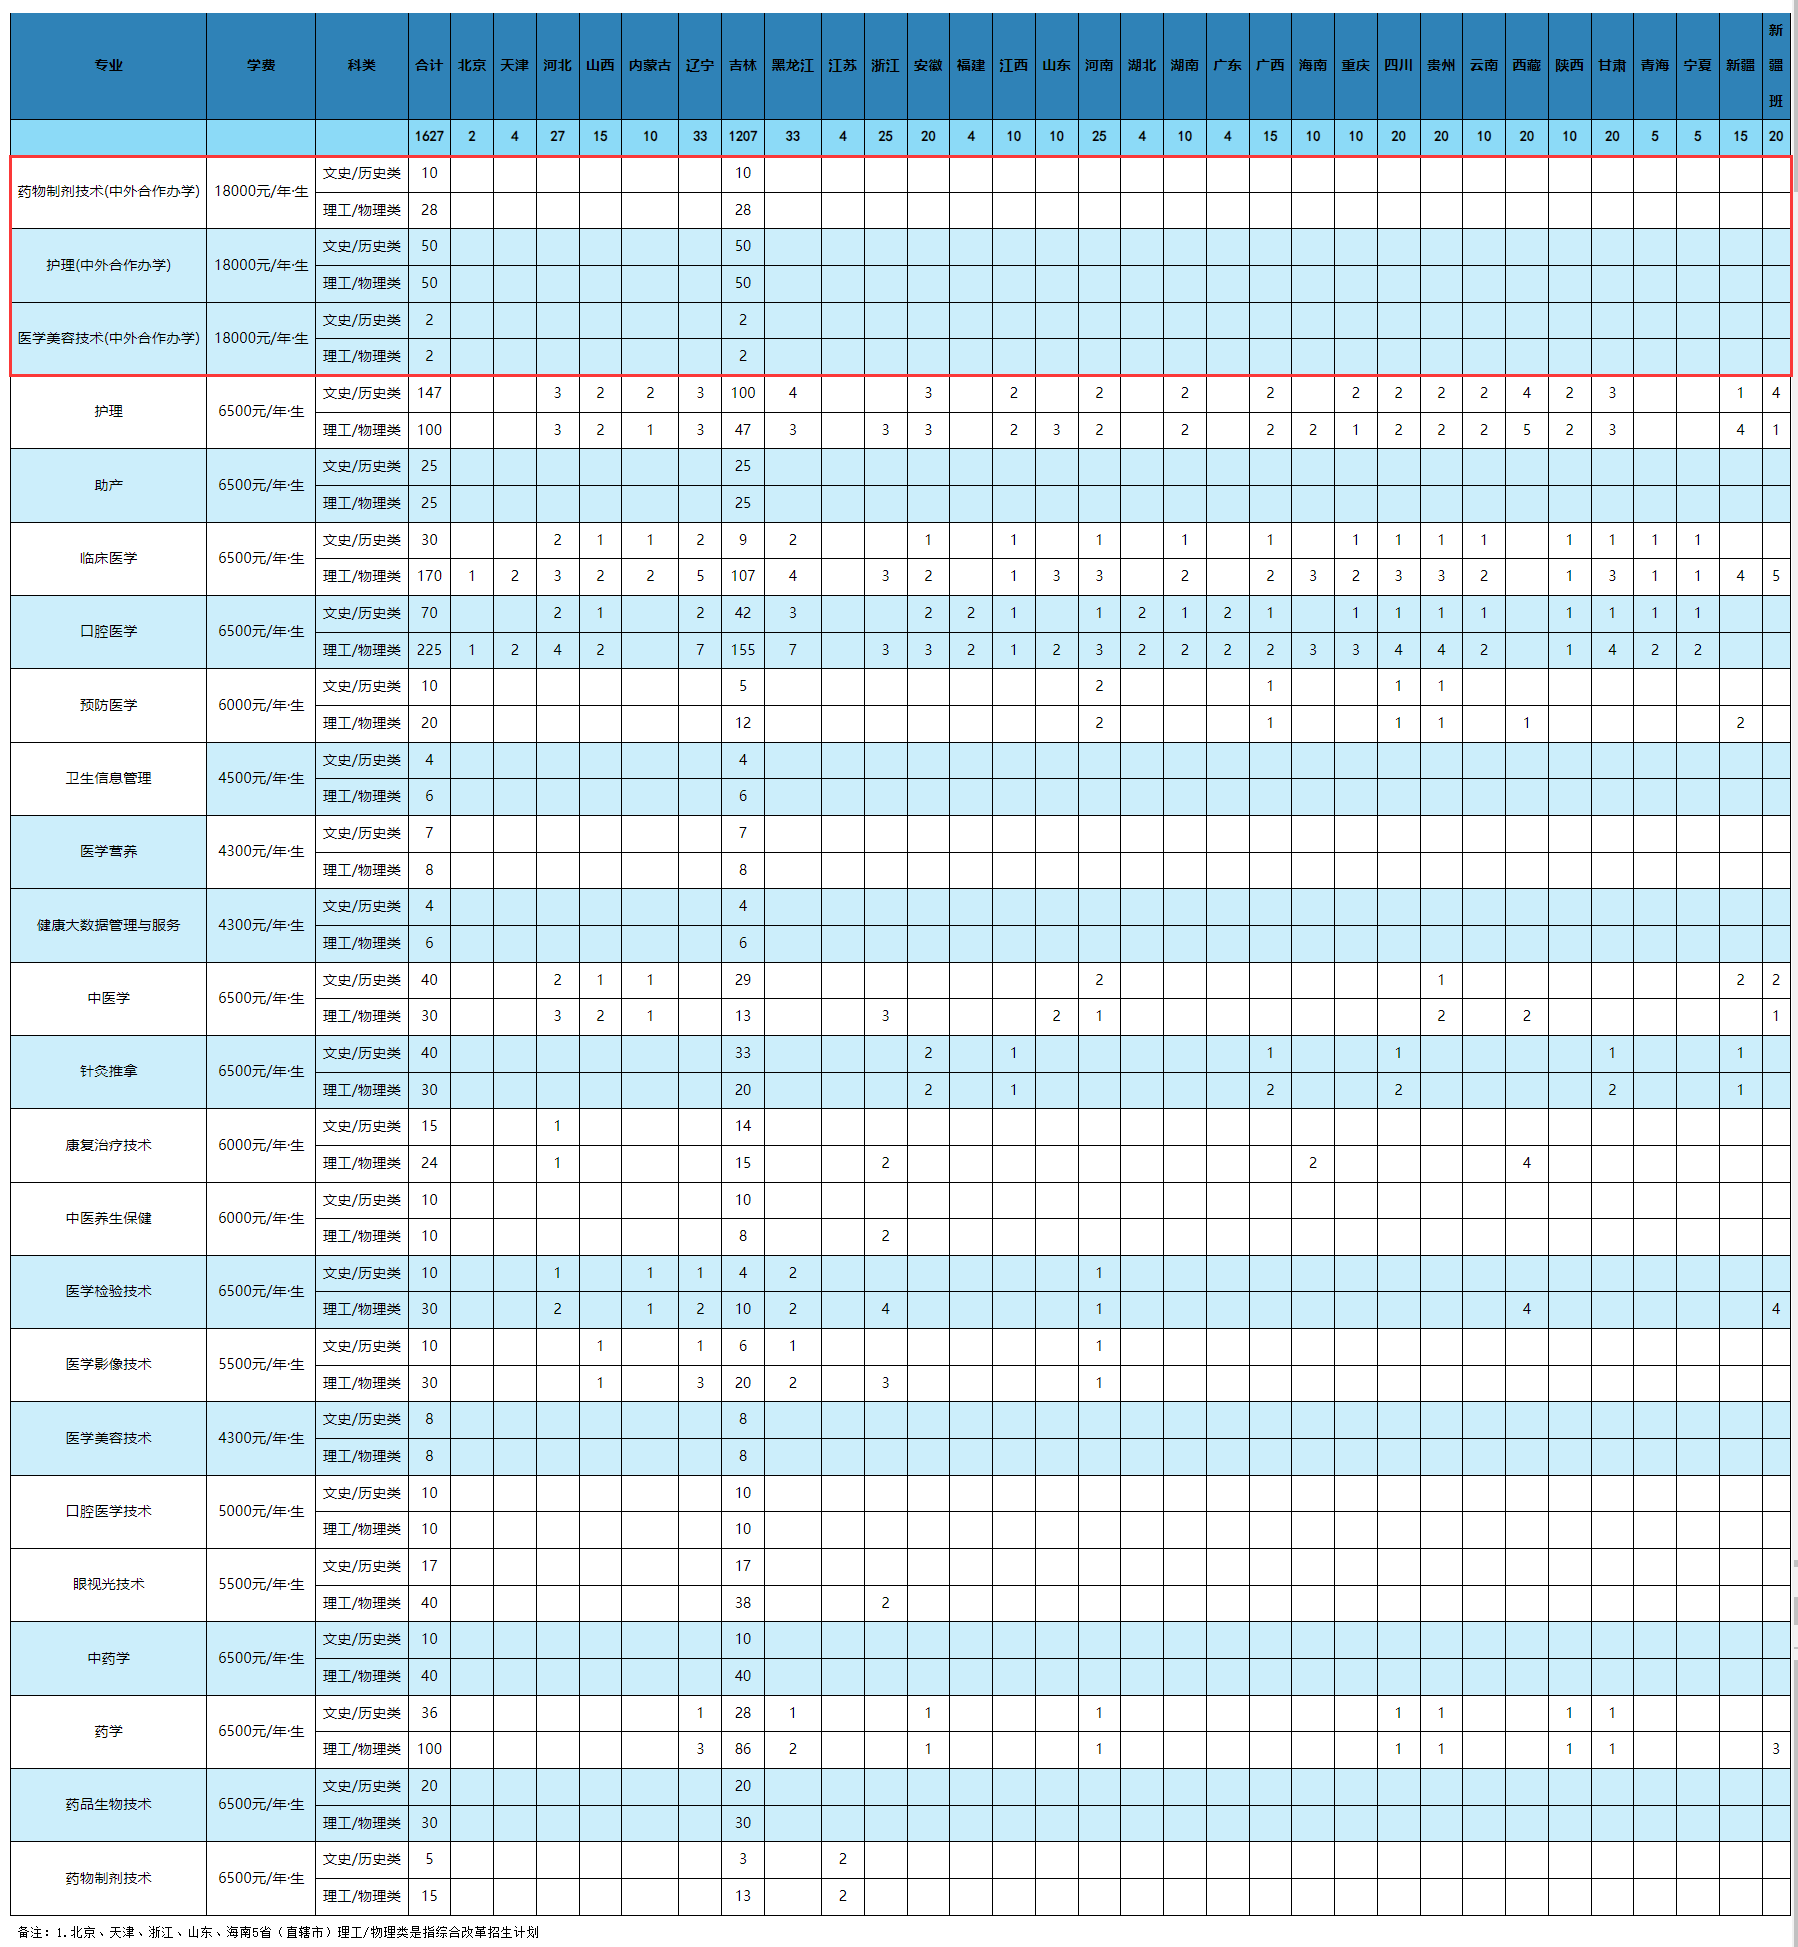Viewport: 1798px width, 1947px height.
Task: Select the 眼视光技术 major cell
Action: 108,1584
